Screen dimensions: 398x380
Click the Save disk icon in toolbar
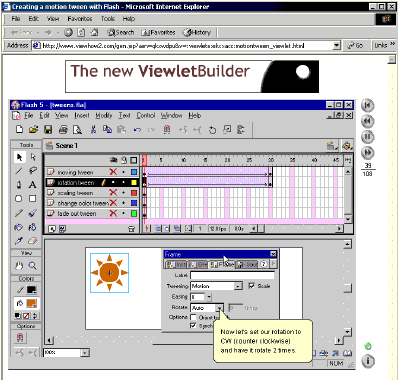pyautogui.click(x=48, y=129)
